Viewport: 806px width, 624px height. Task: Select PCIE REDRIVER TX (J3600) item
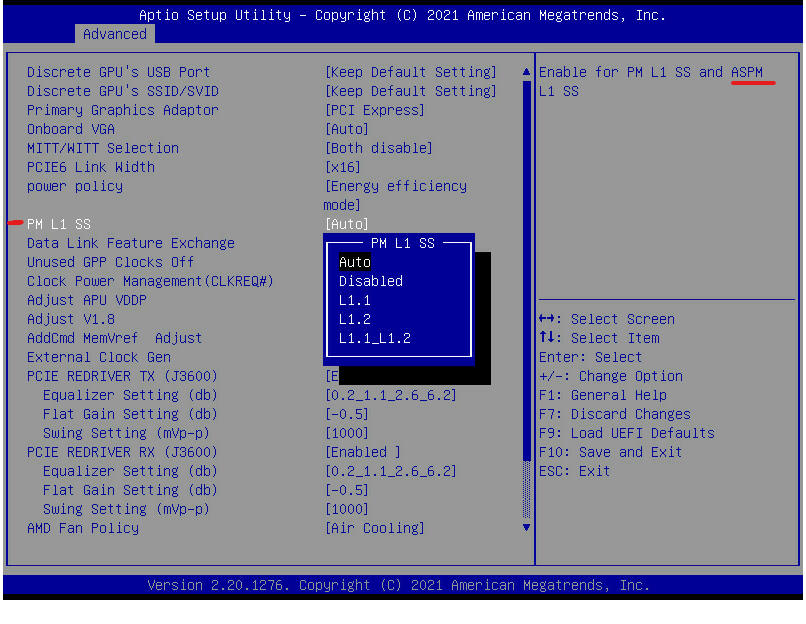[x=122, y=376]
